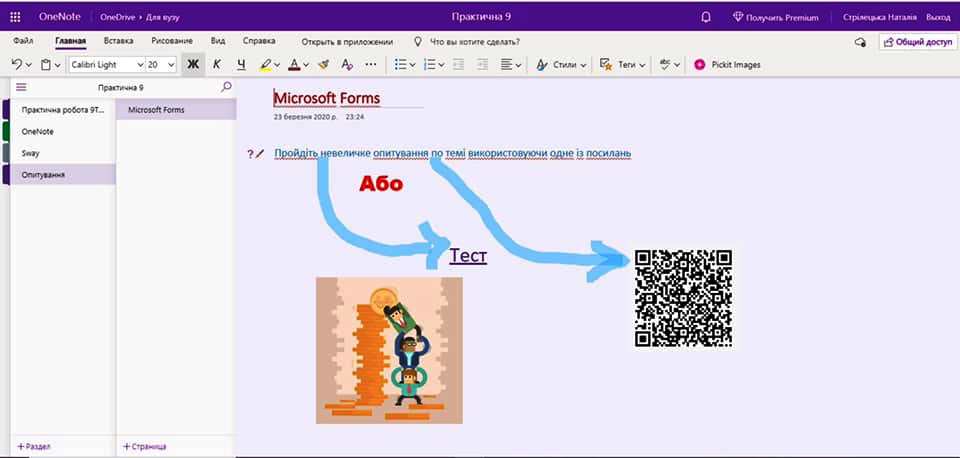960x458 pixels.
Task: Toggle the navigation pane hamburger icon
Action: pos(21,87)
